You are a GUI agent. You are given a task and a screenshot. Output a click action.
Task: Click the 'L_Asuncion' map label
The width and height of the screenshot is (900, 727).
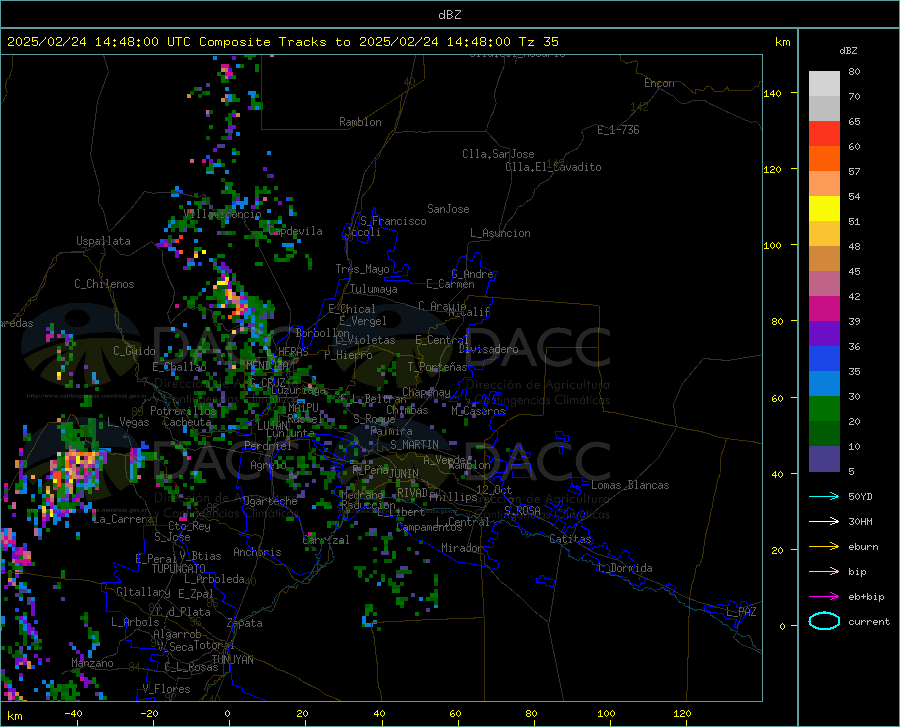[500, 233]
